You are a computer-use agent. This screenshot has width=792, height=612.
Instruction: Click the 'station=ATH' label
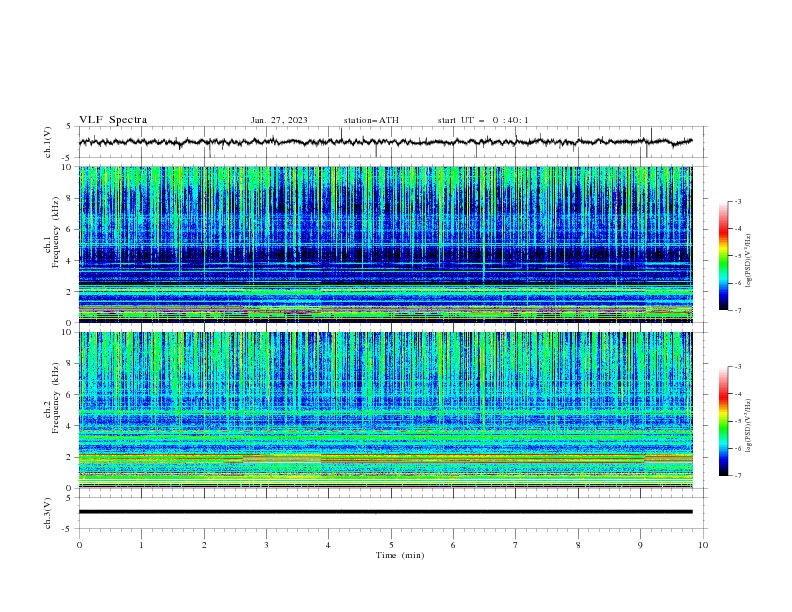[371, 120]
